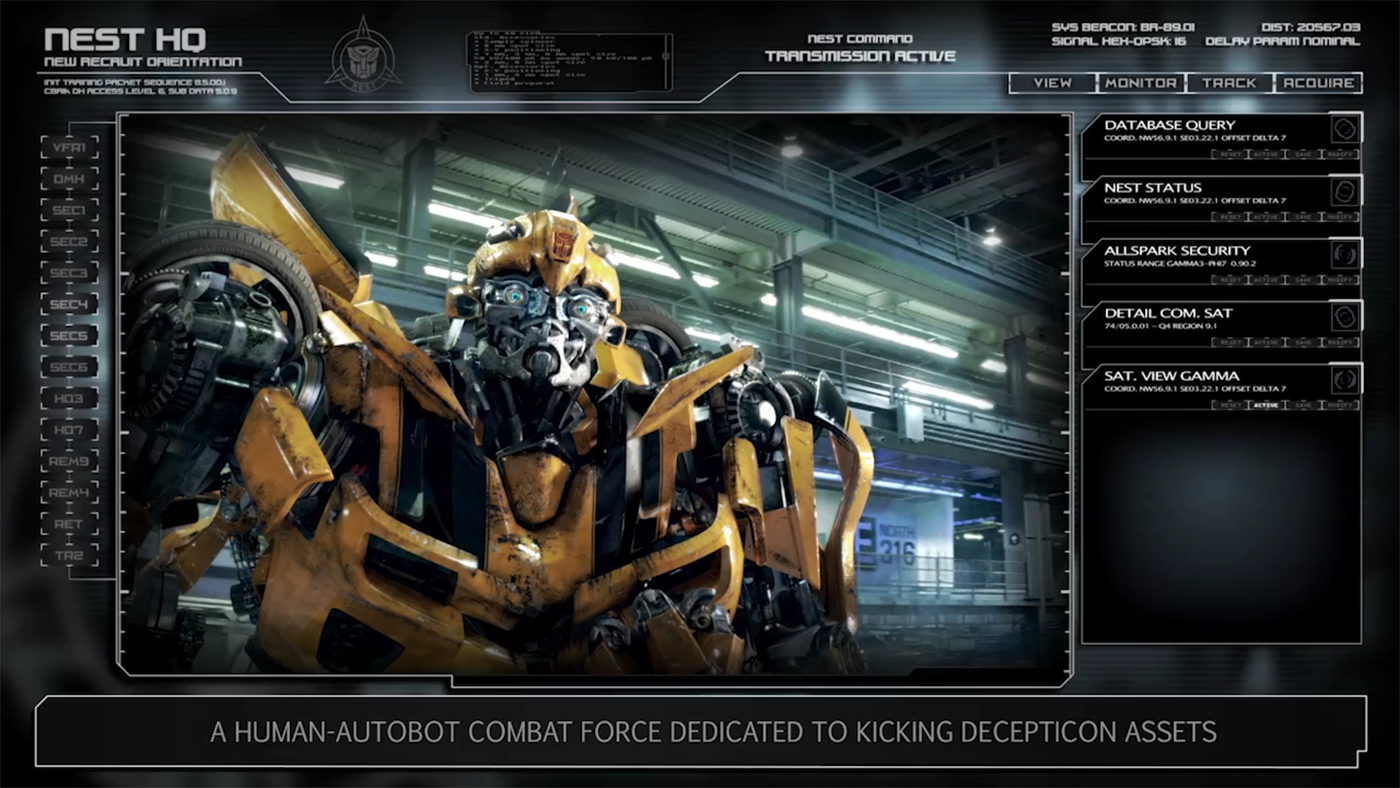Click SAVE under Sat. View Gamma
The width and height of the screenshot is (1400, 788).
[1302, 405]
